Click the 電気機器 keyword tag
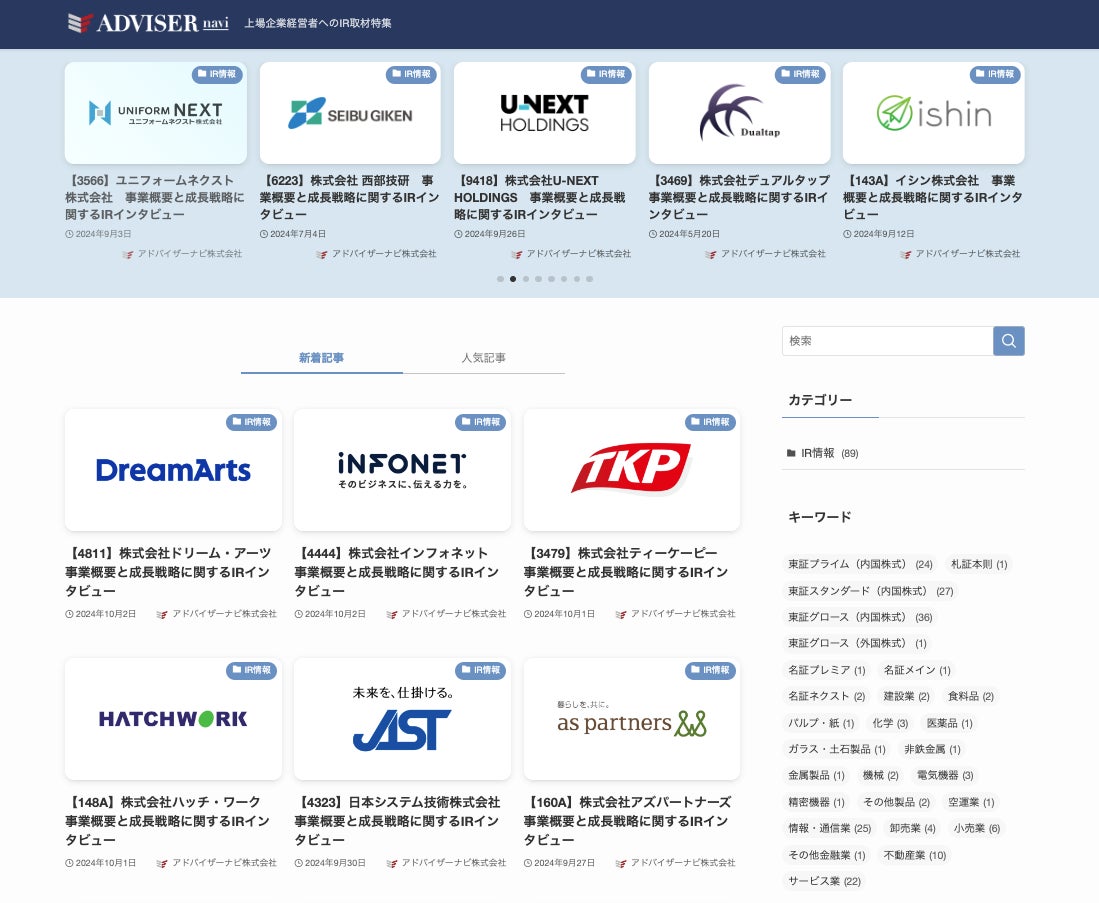This screenshot has height=903, width=1099. point(945,775)
